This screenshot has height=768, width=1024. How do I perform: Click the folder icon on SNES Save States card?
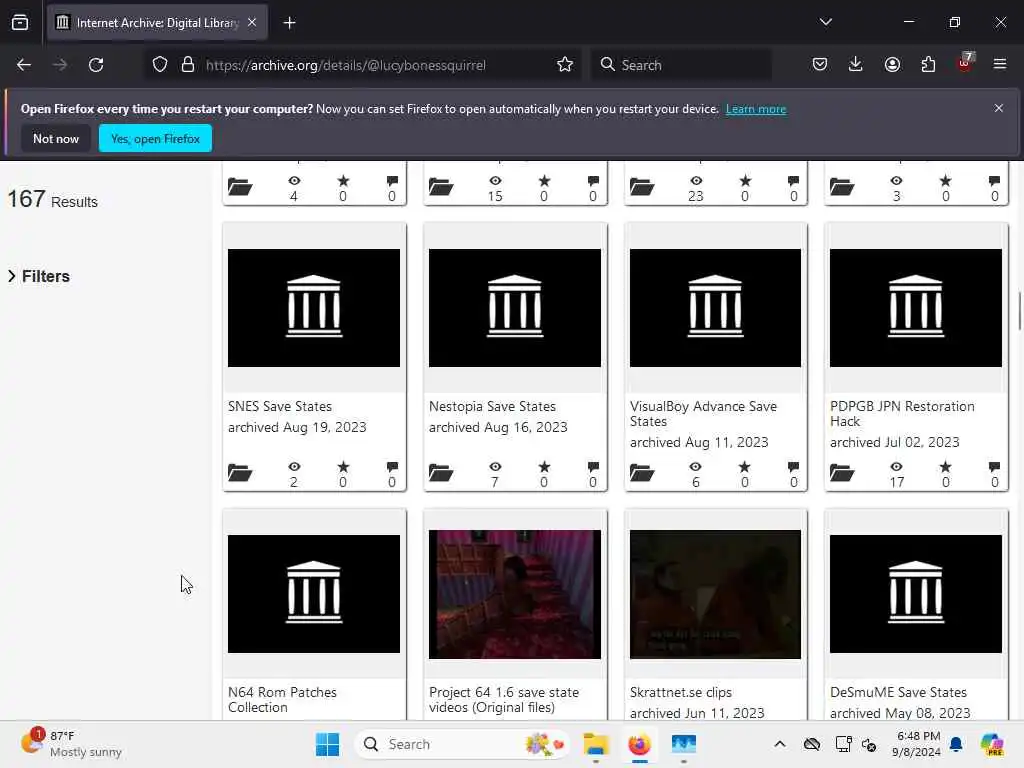(240, 472)
